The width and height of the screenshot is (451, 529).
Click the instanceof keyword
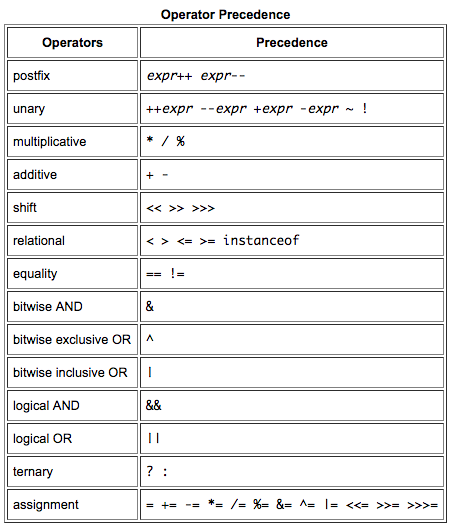click(261, 240)
